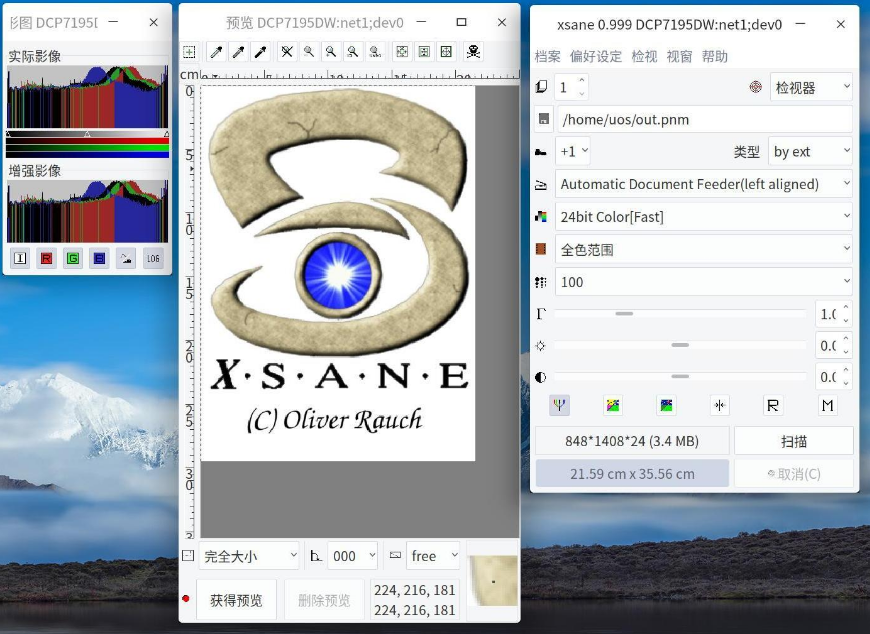
Task: Select the white point eyedropper
Action: (x=216, y=52)
